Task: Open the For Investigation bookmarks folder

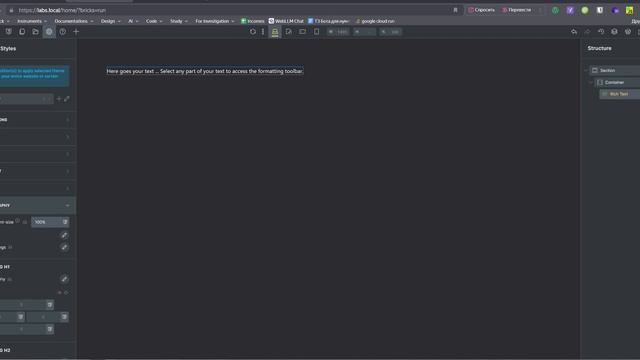Action: point(215,21)
